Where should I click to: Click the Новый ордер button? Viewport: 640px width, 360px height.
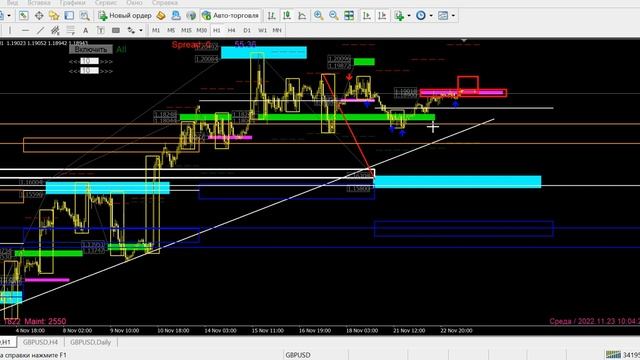pos(125,16)
